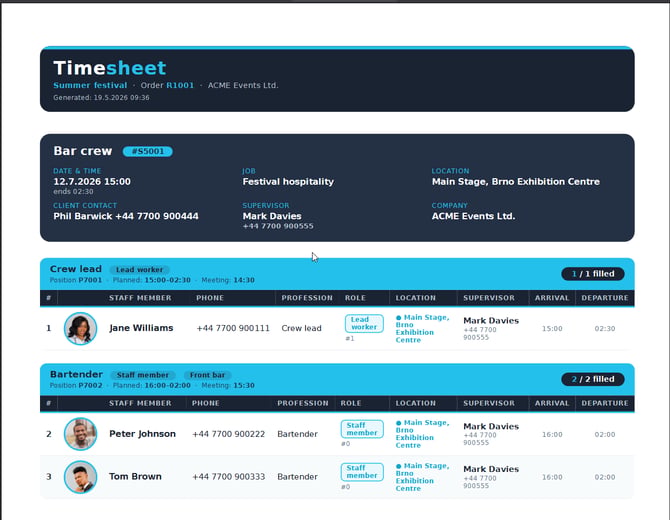Click Lead worker tag in Crew lead header

coord(139,270)
